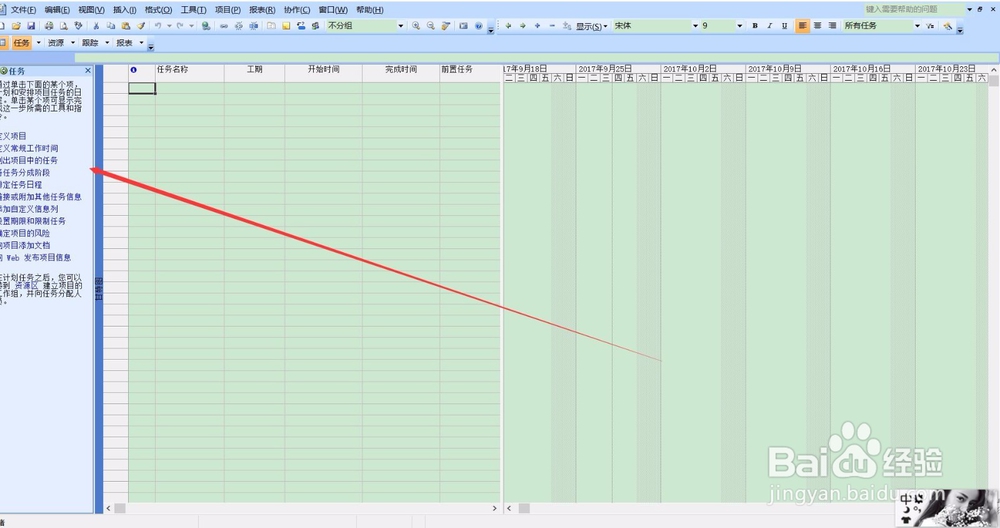Viewport: 1000px width, 528px height.
Task: Expand the 跟踪 Project Guide dropdown
Action: [107, 43]
